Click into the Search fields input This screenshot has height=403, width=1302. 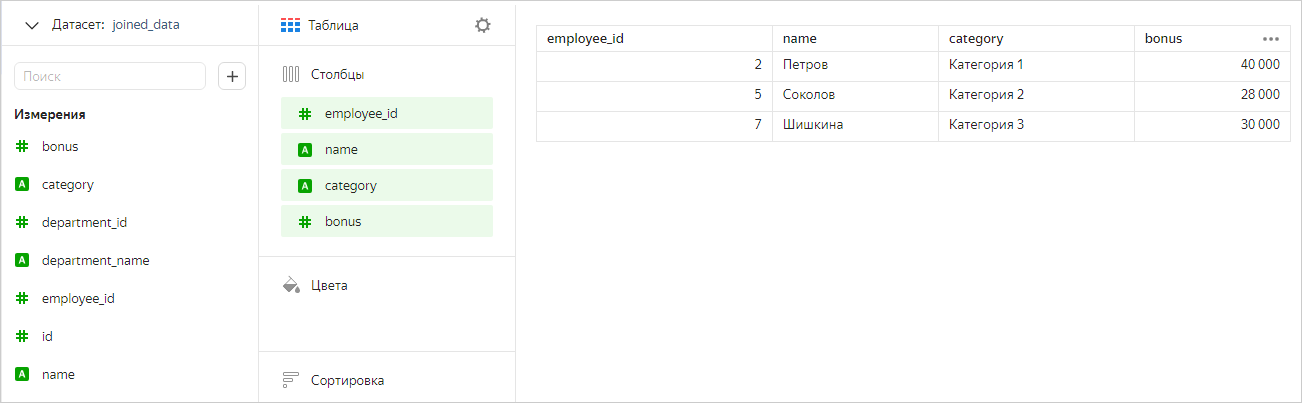pos(110,76)
